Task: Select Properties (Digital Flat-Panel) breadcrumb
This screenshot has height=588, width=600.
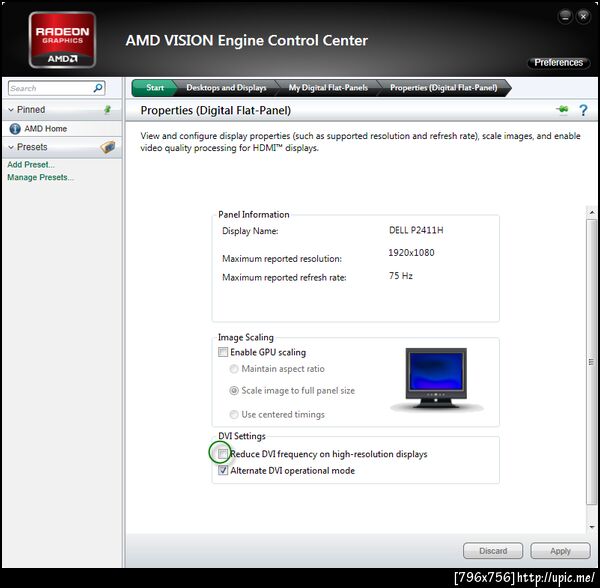Action: pos(443,88)
